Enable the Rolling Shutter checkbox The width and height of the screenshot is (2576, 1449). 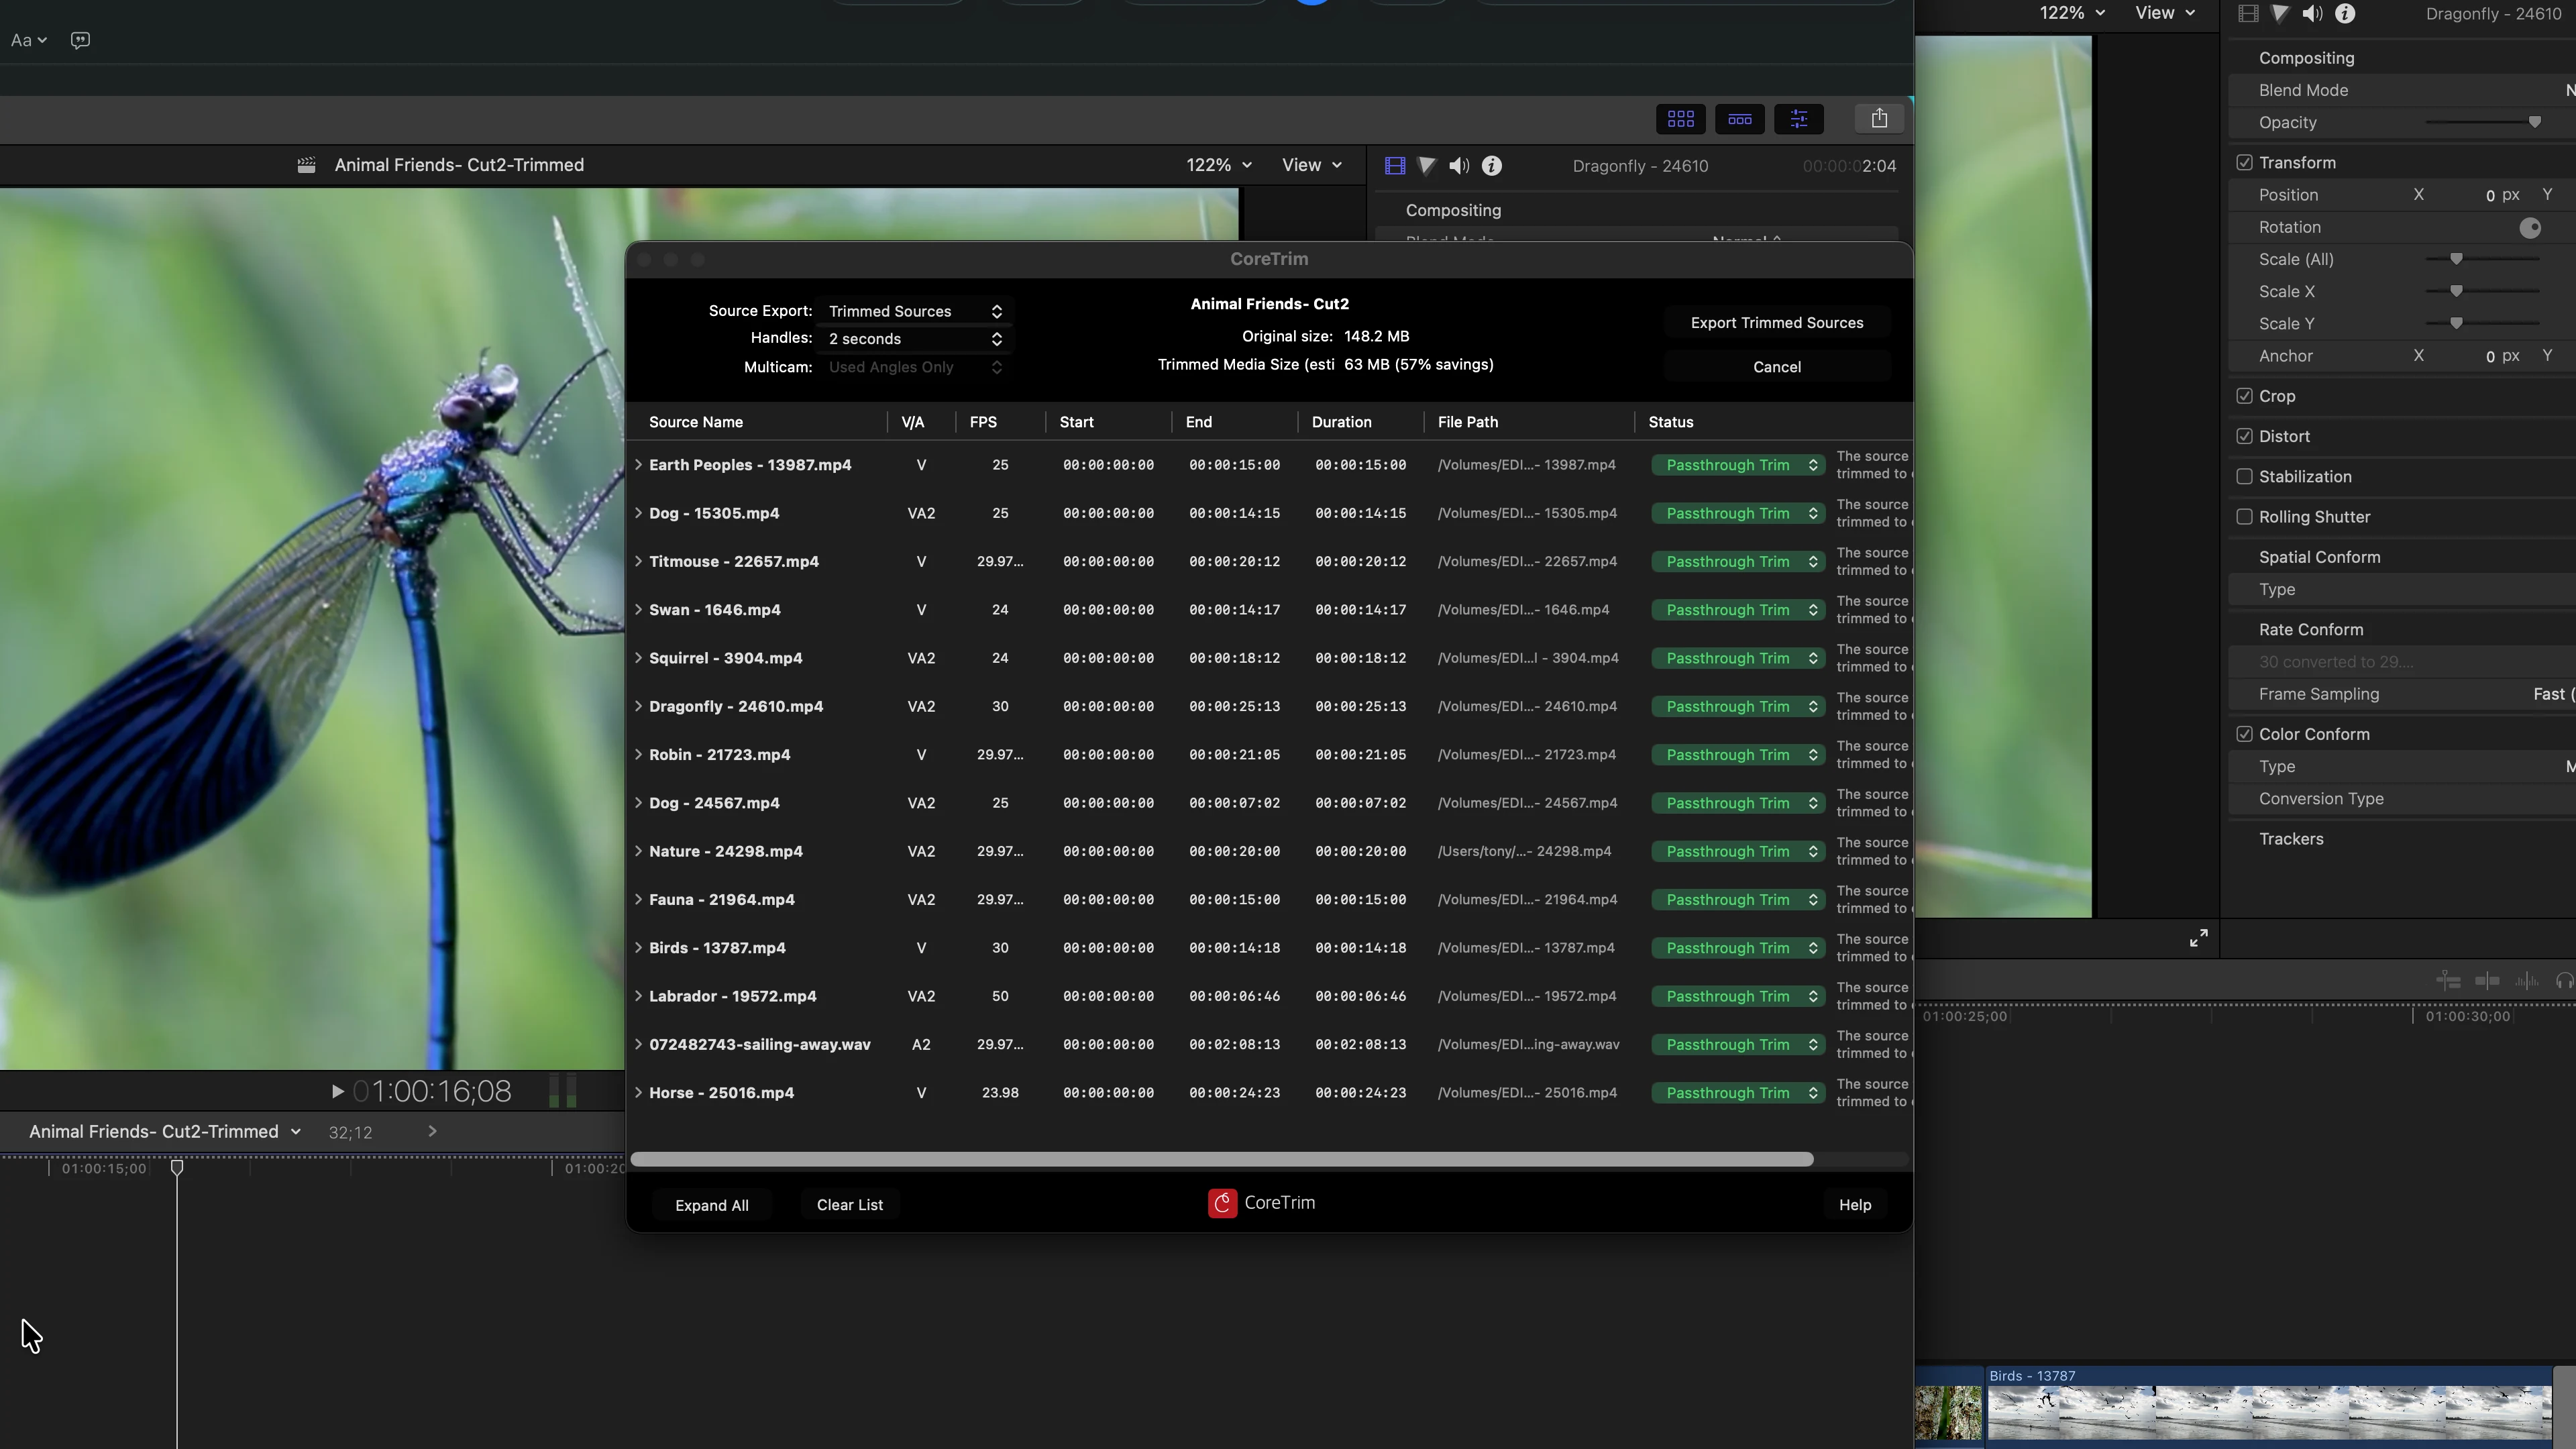(x=2245, y=516)
